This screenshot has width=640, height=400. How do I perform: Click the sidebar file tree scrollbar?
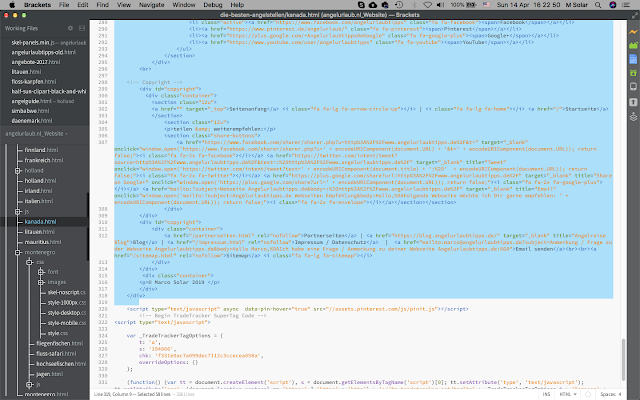[x=88, y=227]
